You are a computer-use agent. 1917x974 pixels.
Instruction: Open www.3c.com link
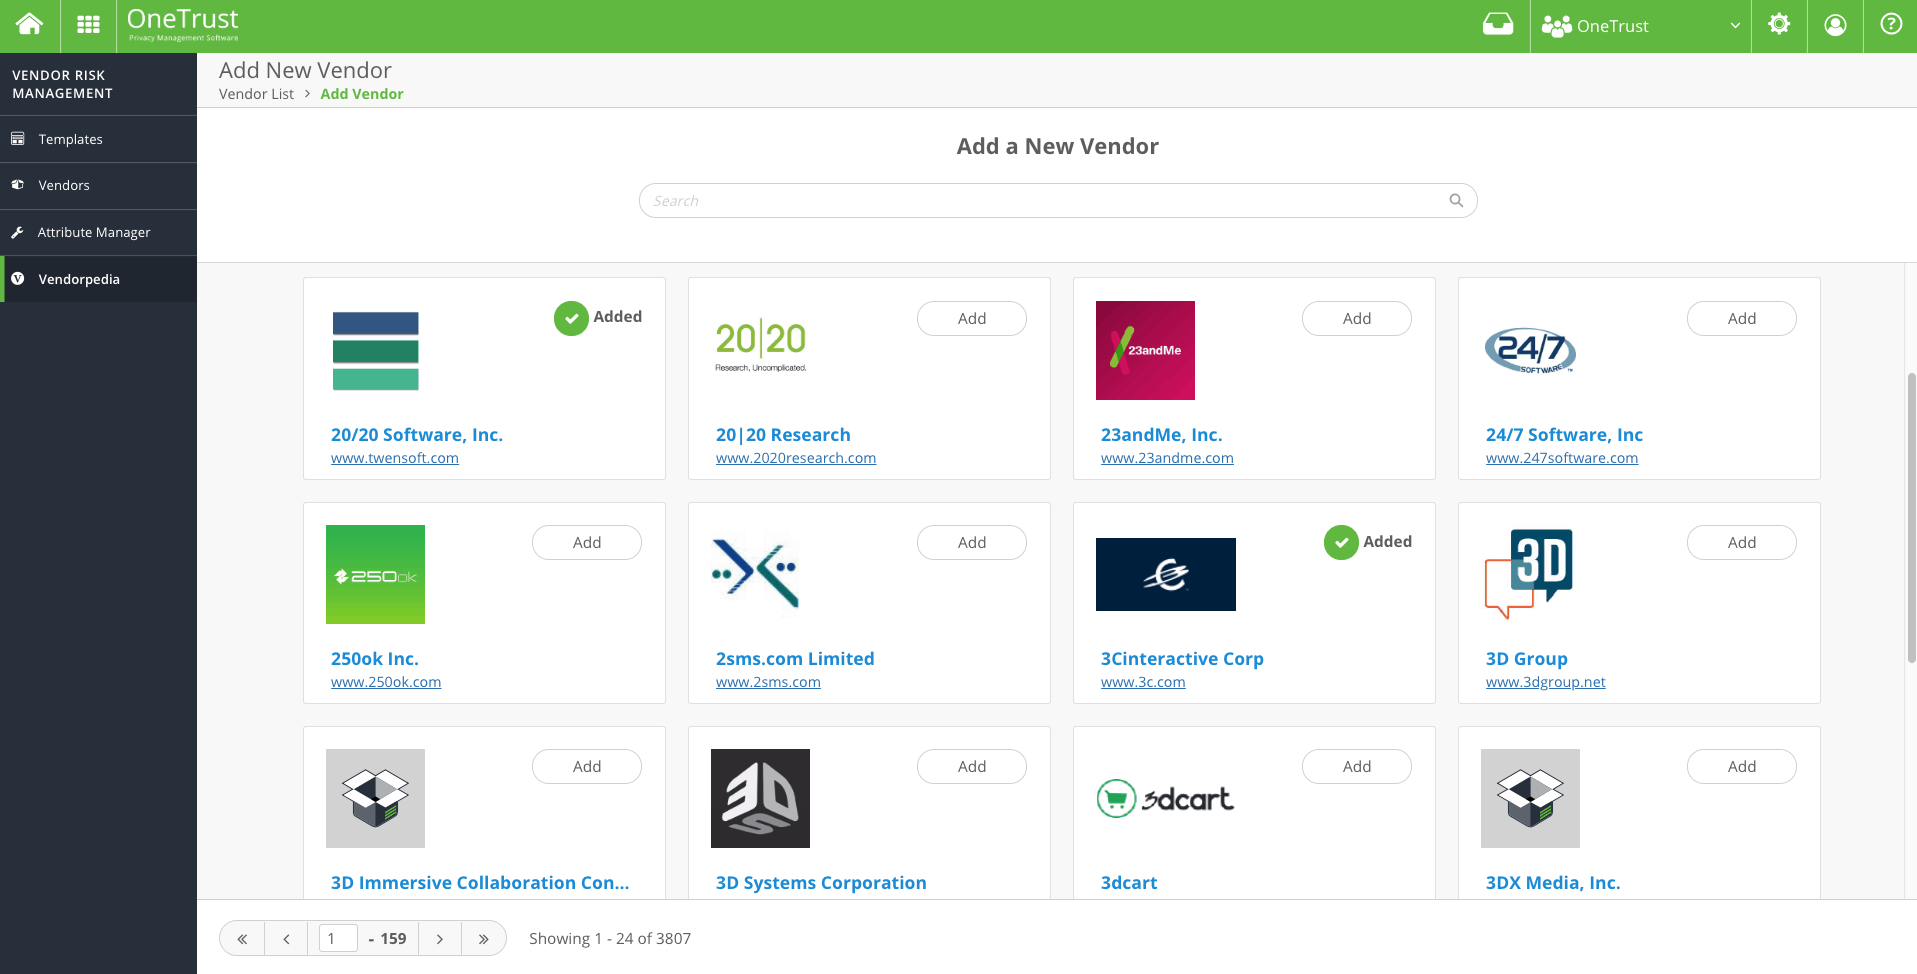(1143, 682)
